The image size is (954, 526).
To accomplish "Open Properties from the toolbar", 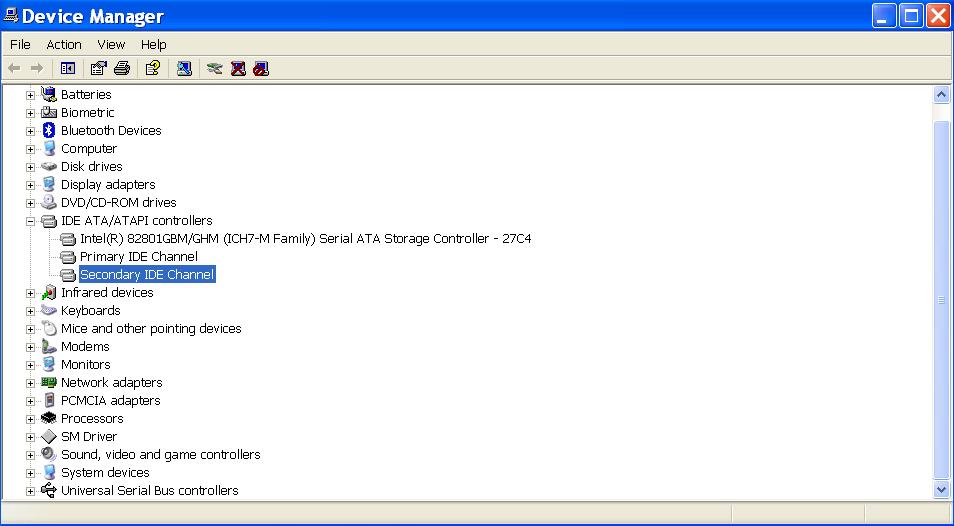I will tap(98, 69).
